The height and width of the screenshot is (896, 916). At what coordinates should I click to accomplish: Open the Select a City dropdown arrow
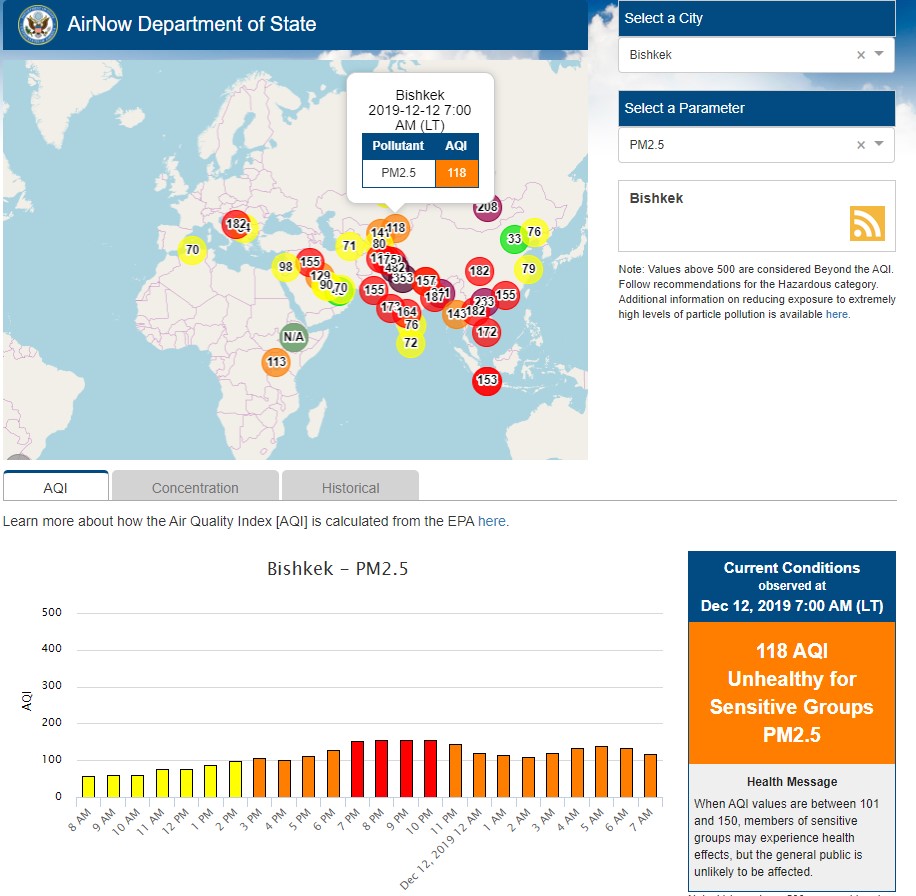point(879,55)
